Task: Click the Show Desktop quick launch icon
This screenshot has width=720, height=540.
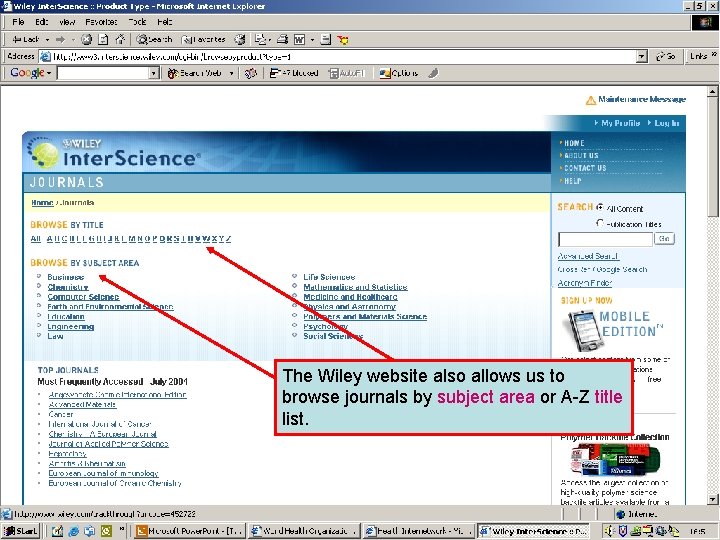Action: (57, 531)
